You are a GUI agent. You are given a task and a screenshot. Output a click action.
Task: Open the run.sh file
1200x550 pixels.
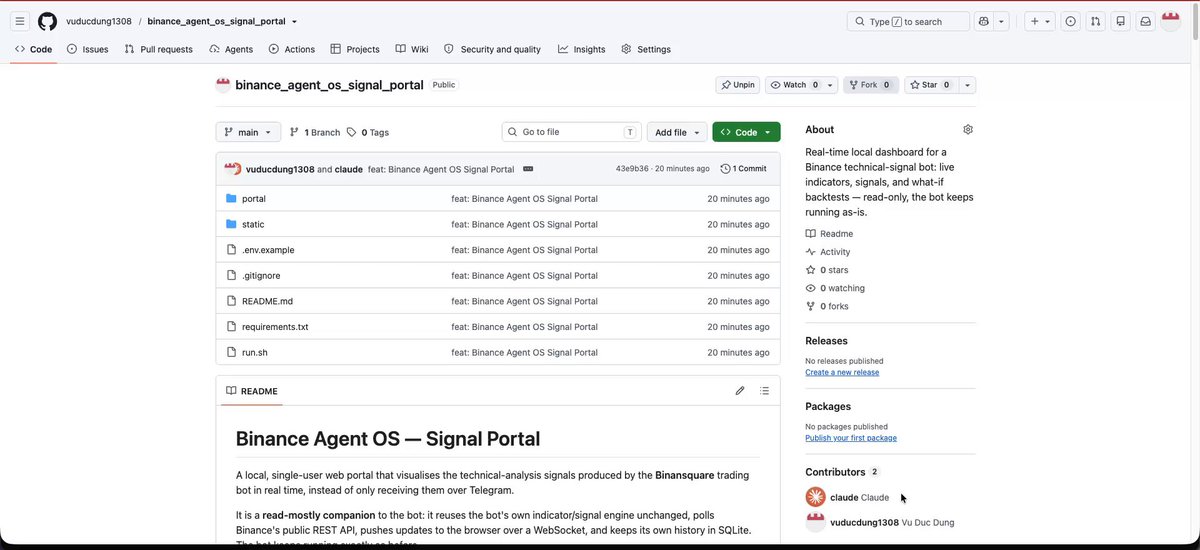[x=255, y=352]
